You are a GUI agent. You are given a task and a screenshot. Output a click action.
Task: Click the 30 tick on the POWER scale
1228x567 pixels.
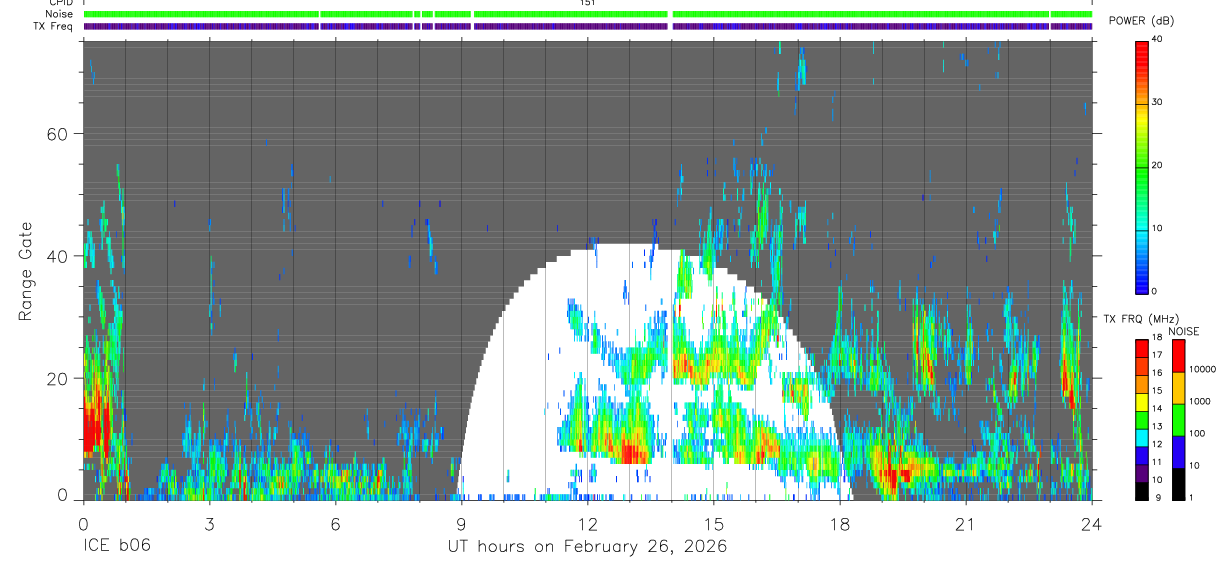[1158, 102]
